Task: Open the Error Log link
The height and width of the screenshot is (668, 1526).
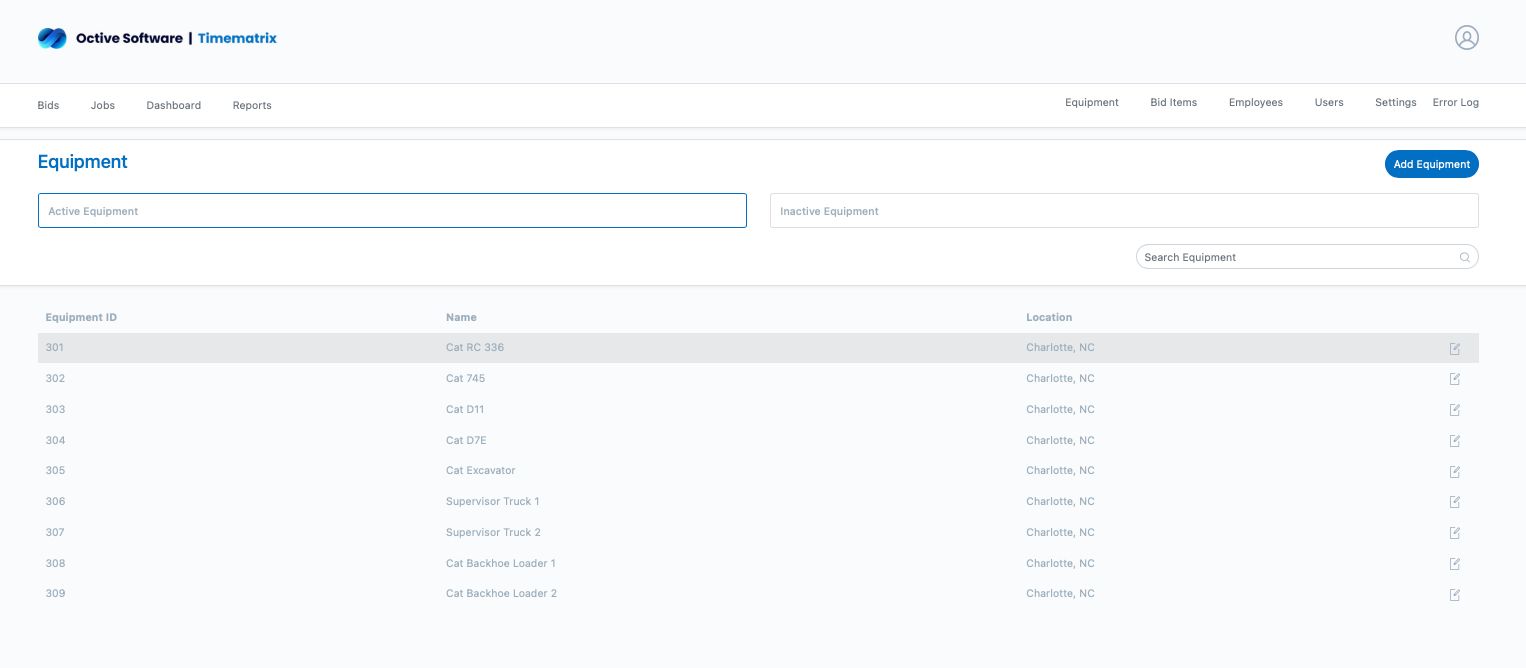Action: click(1455, 102)
